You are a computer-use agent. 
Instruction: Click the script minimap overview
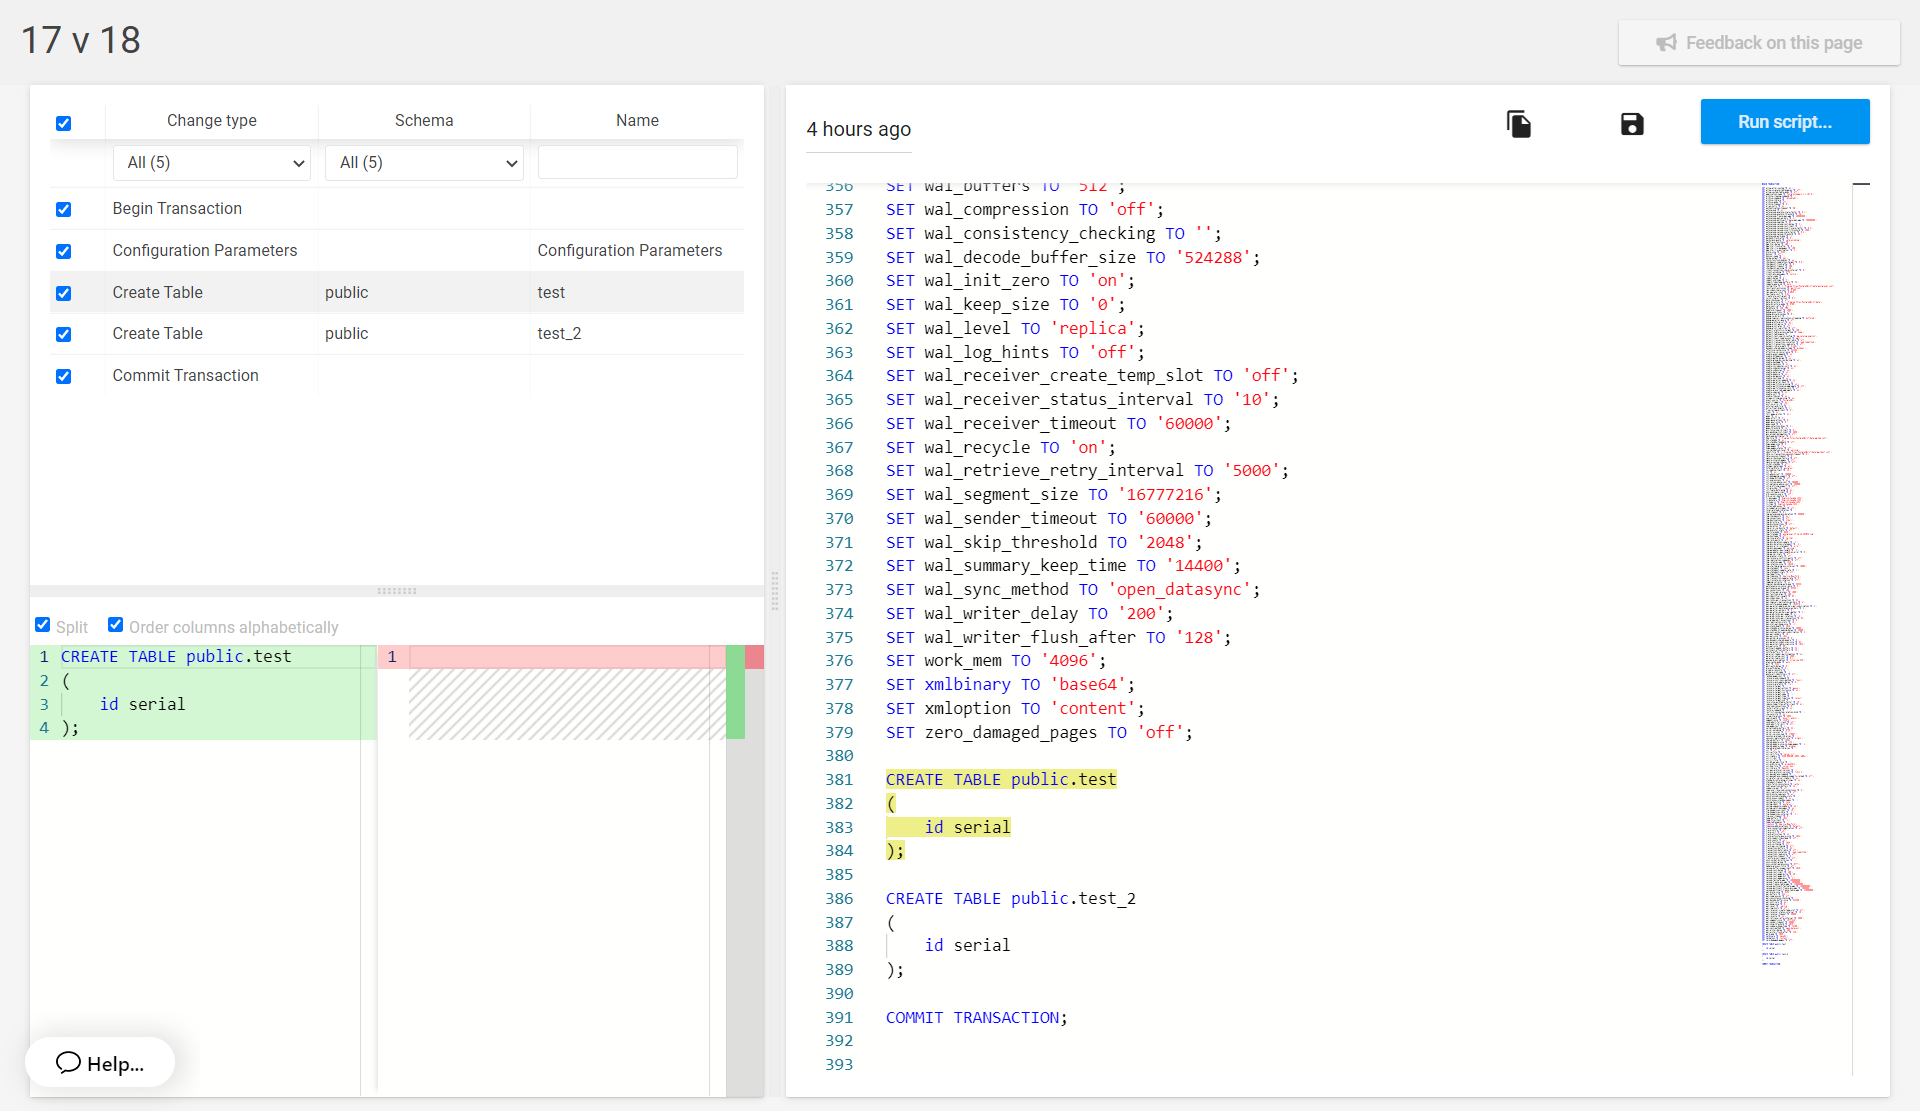click(1790, 570)
